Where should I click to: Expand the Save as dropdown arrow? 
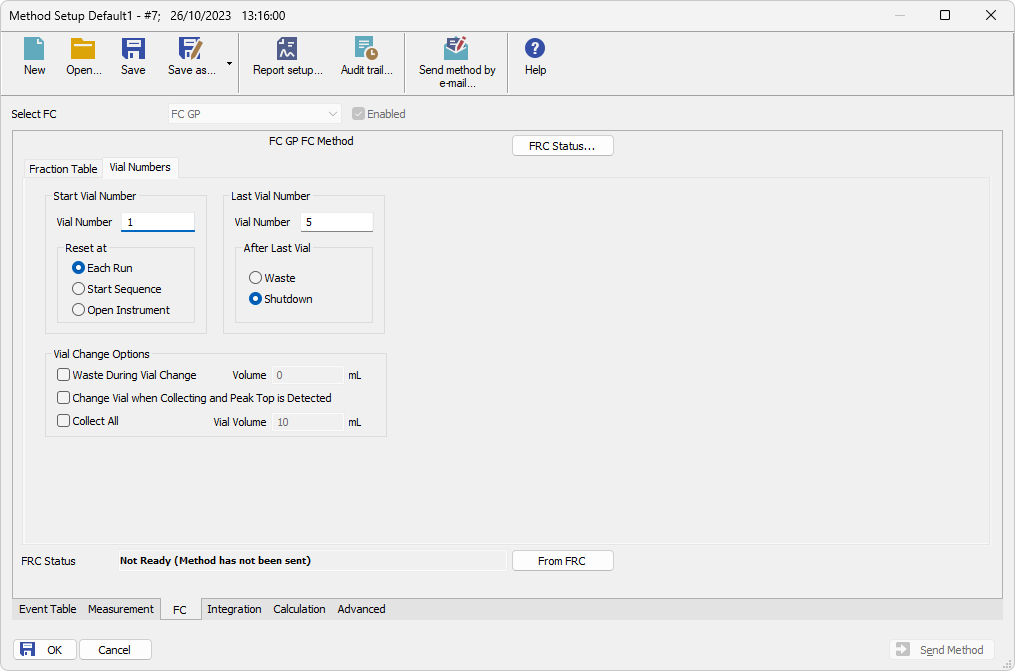click(x=229, y=63)
